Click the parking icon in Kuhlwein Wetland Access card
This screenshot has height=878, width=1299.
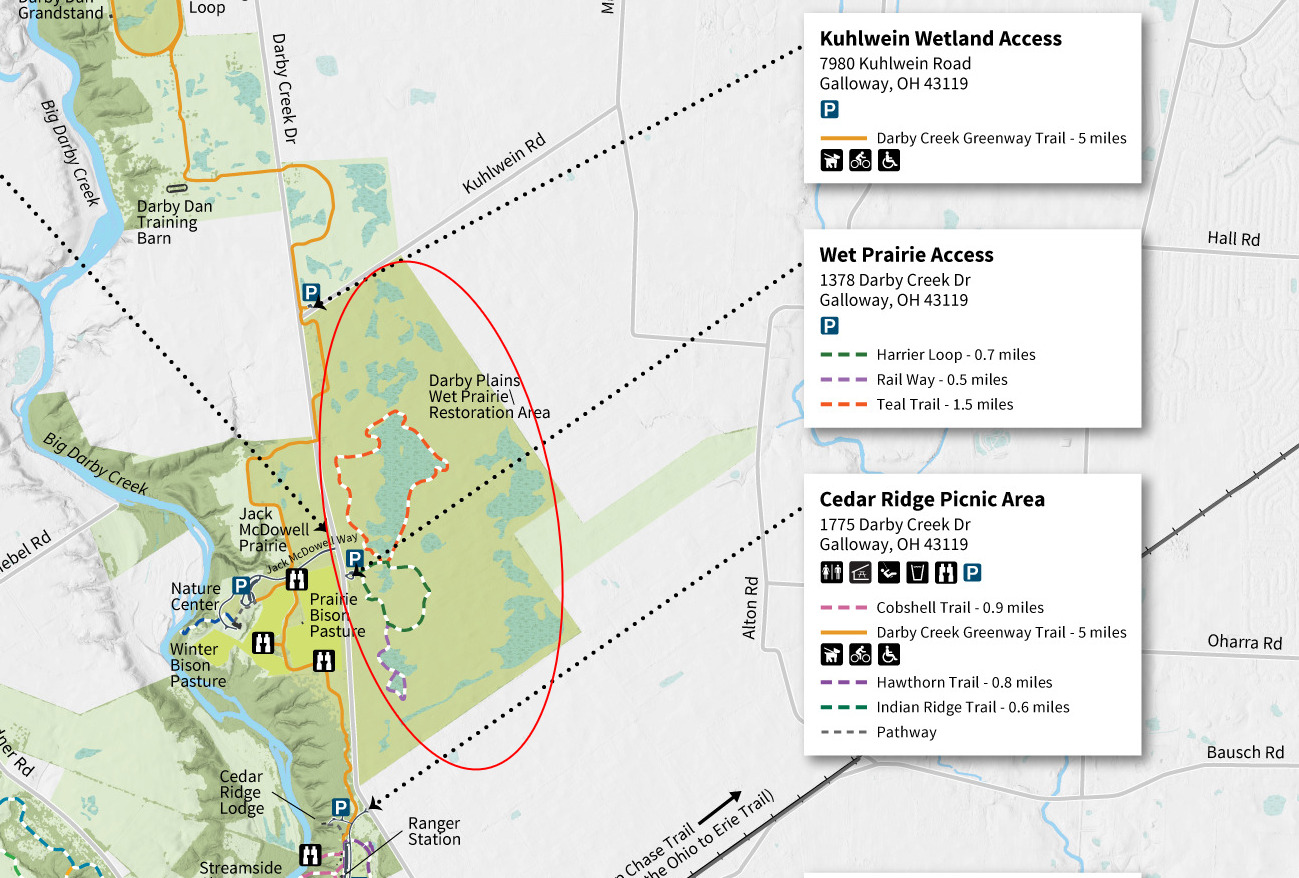(830, 110)
